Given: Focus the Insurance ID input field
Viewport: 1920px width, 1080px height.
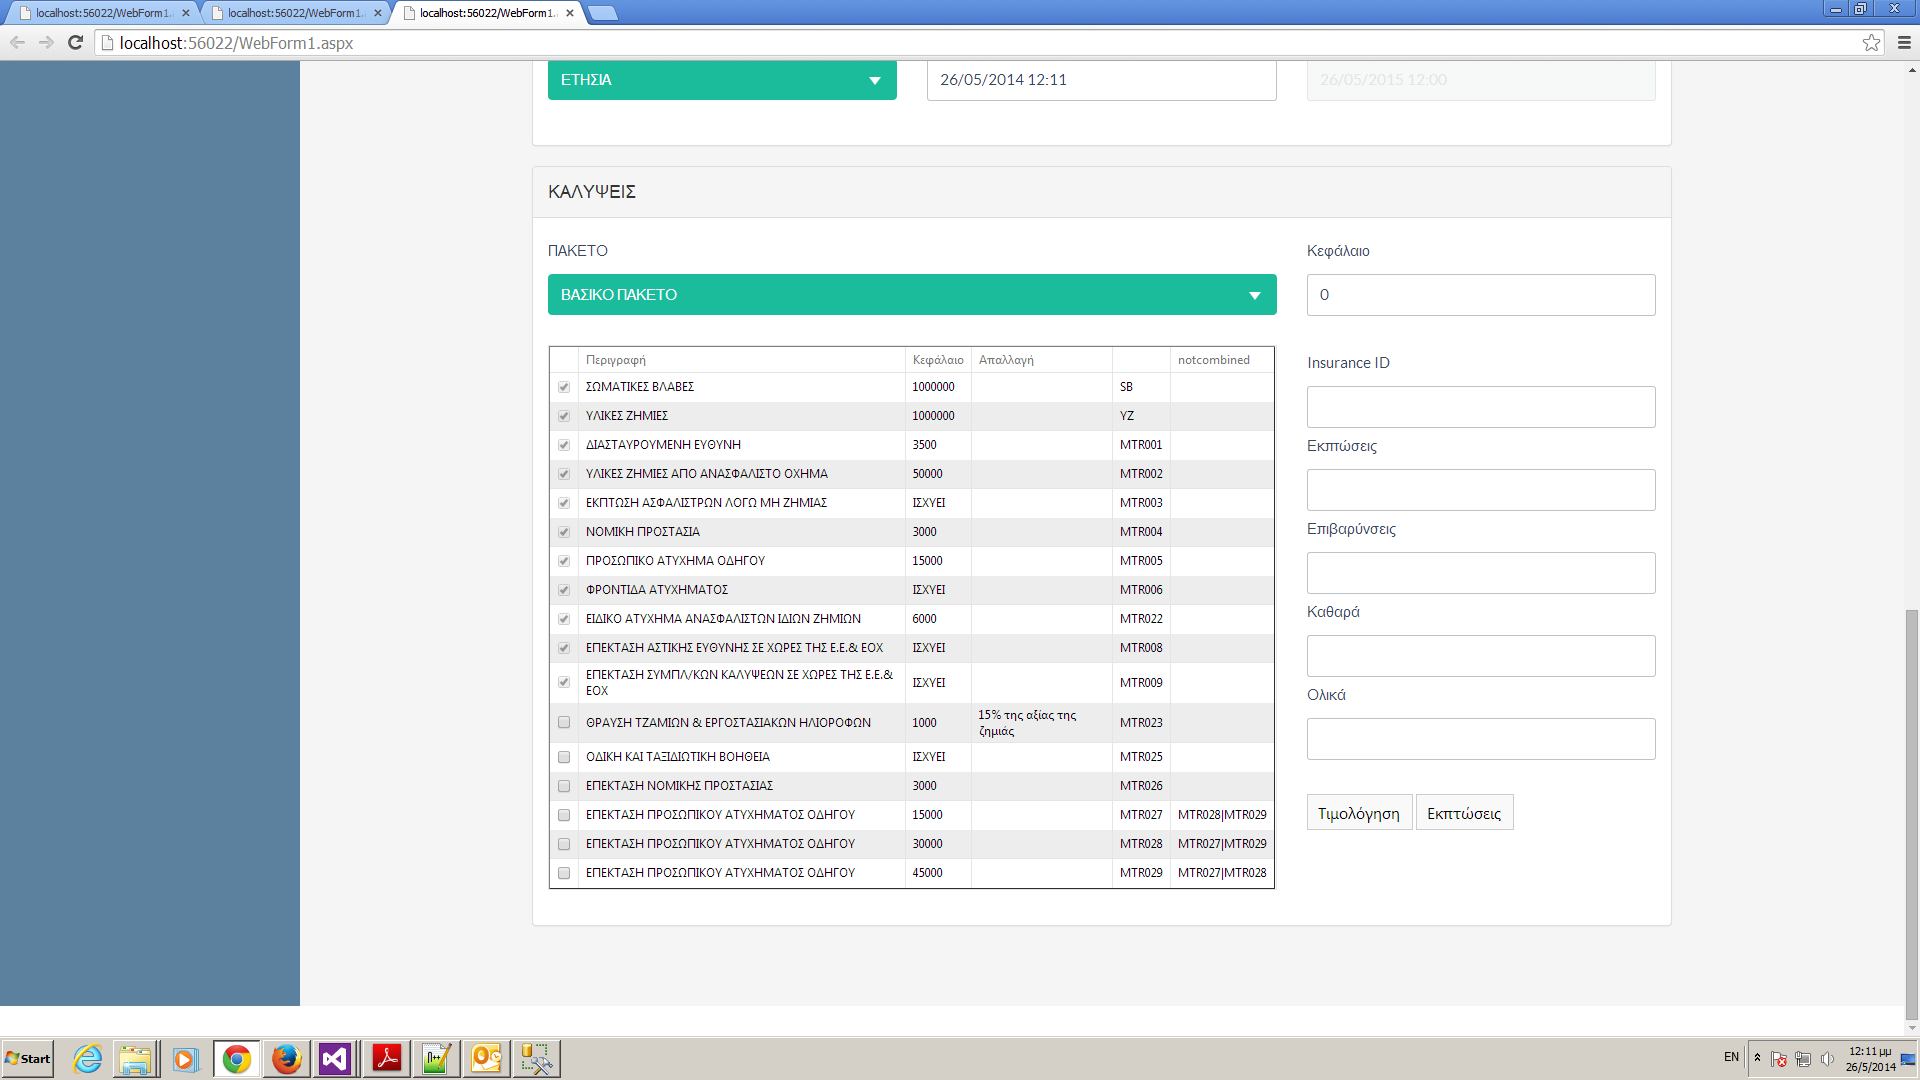Looking at the screenshot, I should coord(1480,407).
